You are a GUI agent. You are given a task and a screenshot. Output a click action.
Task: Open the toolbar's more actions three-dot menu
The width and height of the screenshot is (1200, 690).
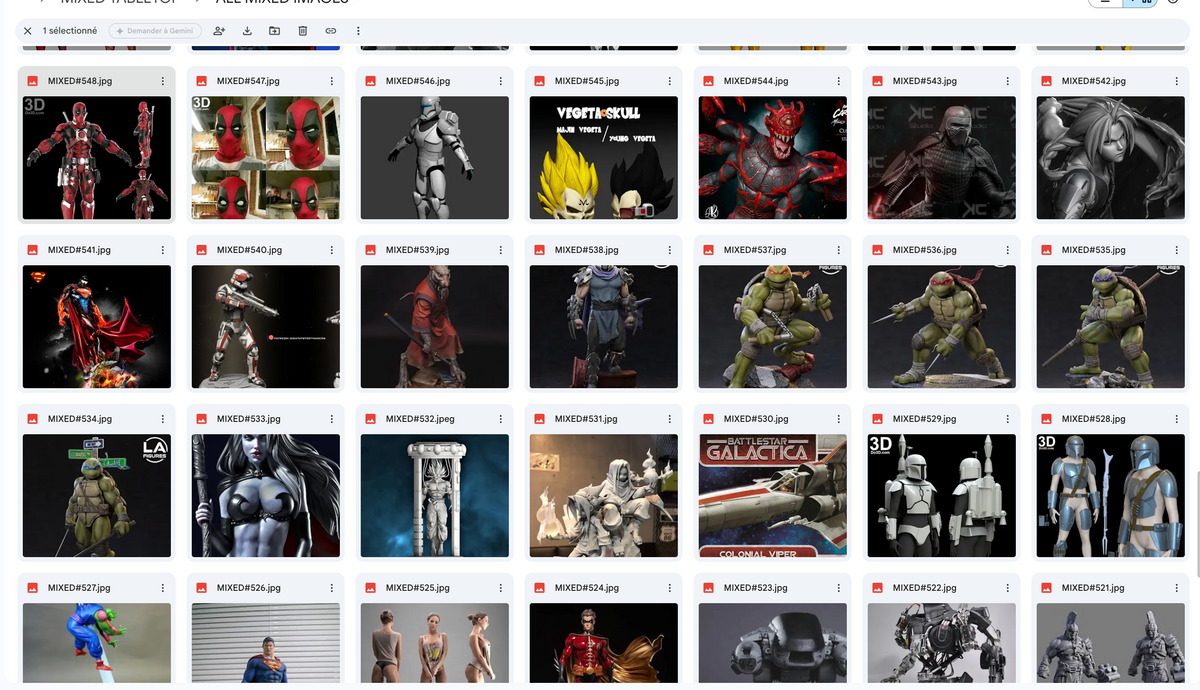pos(358,31)
